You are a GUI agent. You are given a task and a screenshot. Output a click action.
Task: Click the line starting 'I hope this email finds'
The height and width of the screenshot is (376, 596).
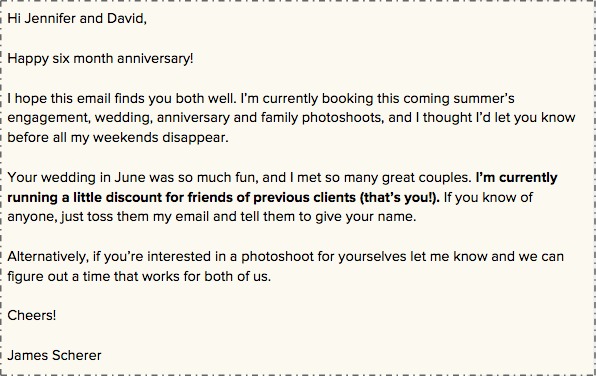[261, 98]
